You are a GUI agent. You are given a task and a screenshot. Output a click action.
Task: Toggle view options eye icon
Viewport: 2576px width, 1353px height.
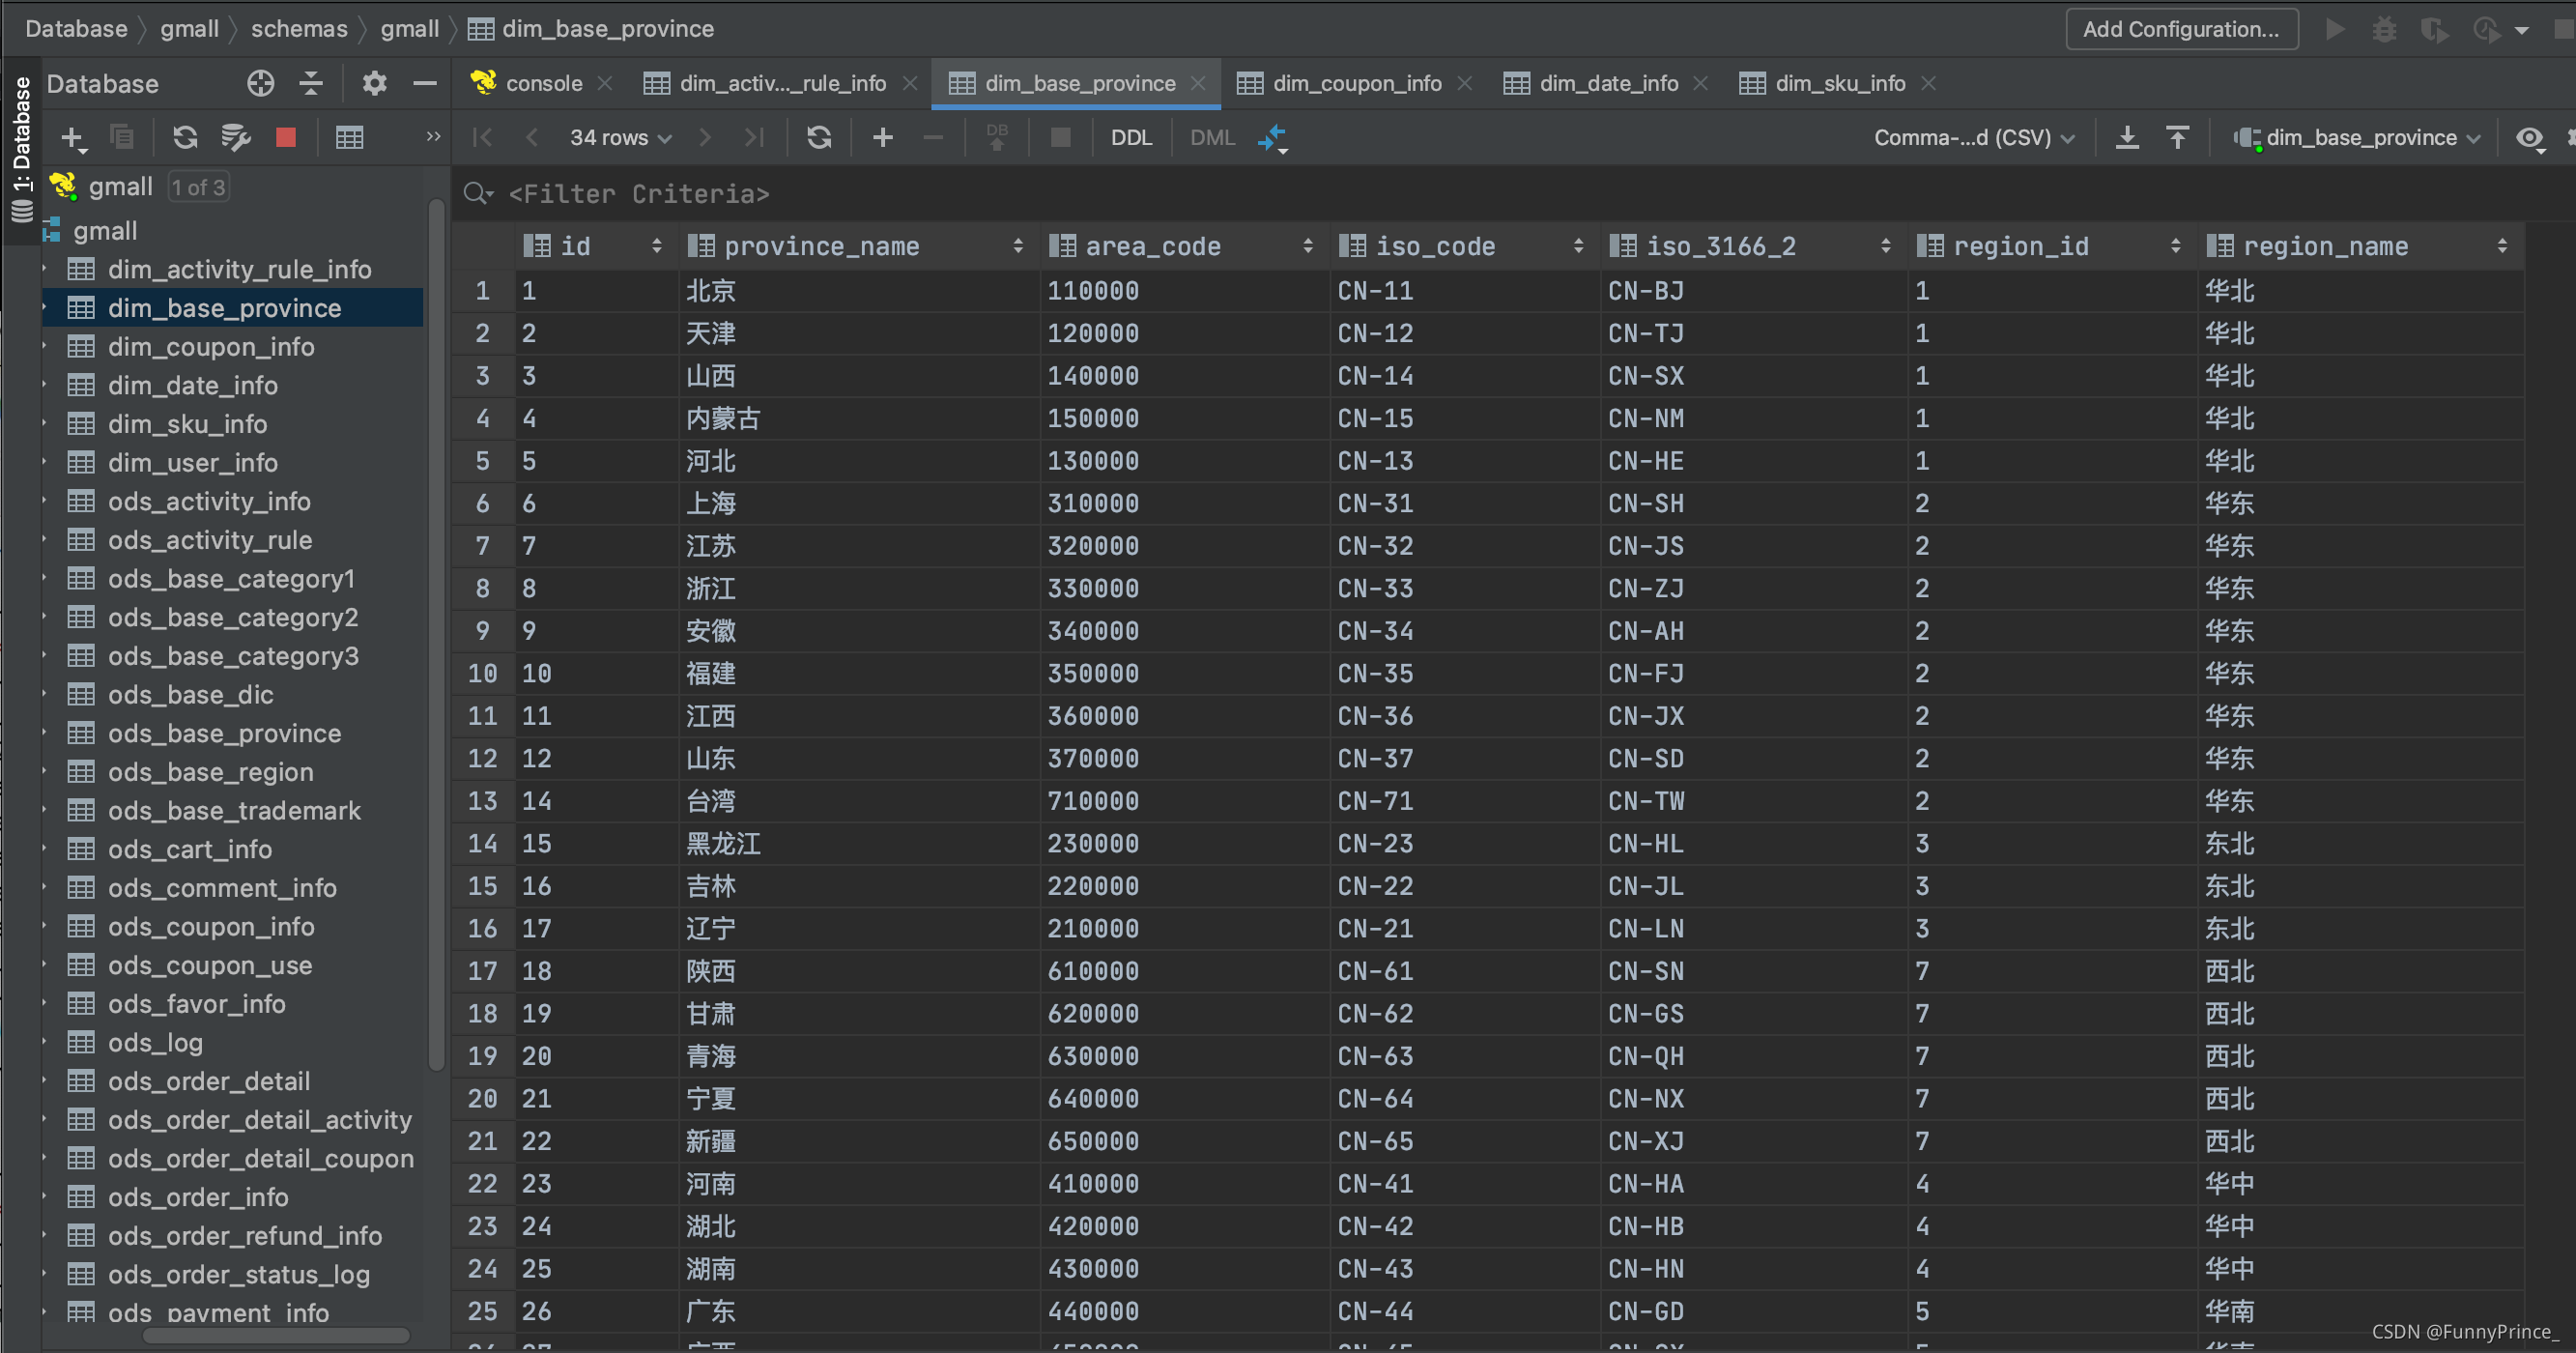[x=2530, y=138]
